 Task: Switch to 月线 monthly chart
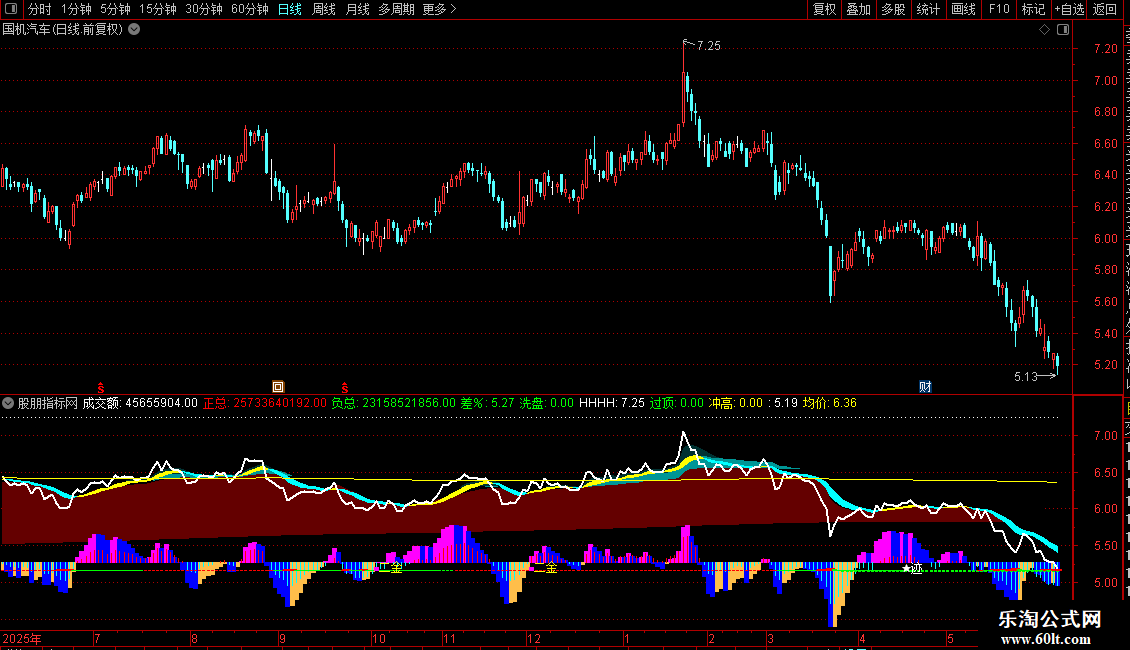pos(357,9)
